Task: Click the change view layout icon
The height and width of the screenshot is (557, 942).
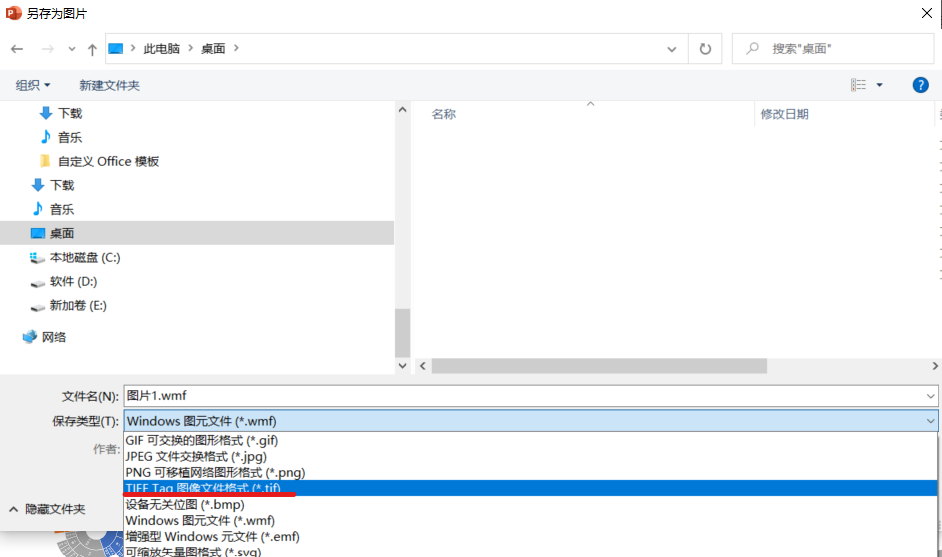Action: tap(858, 85)
